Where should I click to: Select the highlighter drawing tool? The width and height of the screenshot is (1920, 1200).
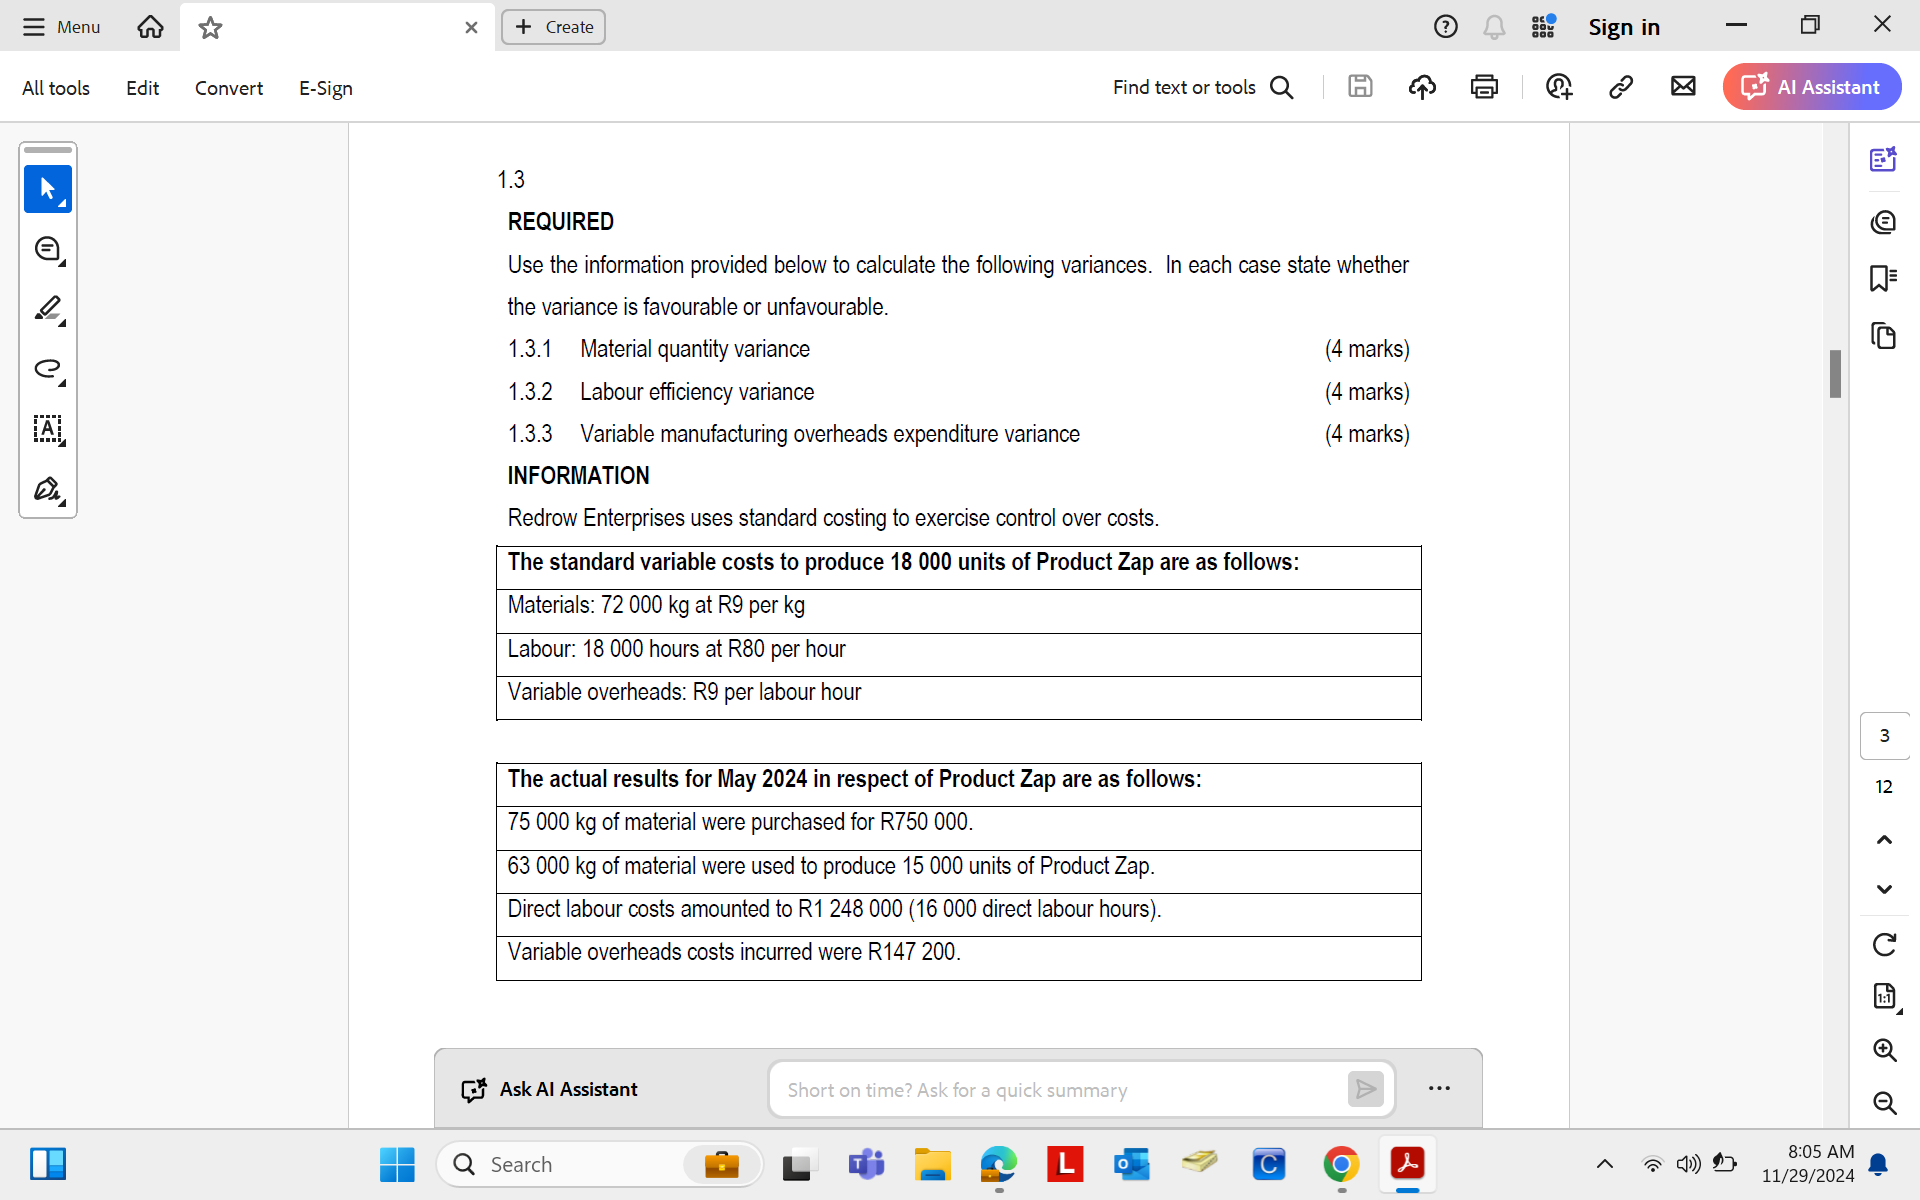coord(47,309)
